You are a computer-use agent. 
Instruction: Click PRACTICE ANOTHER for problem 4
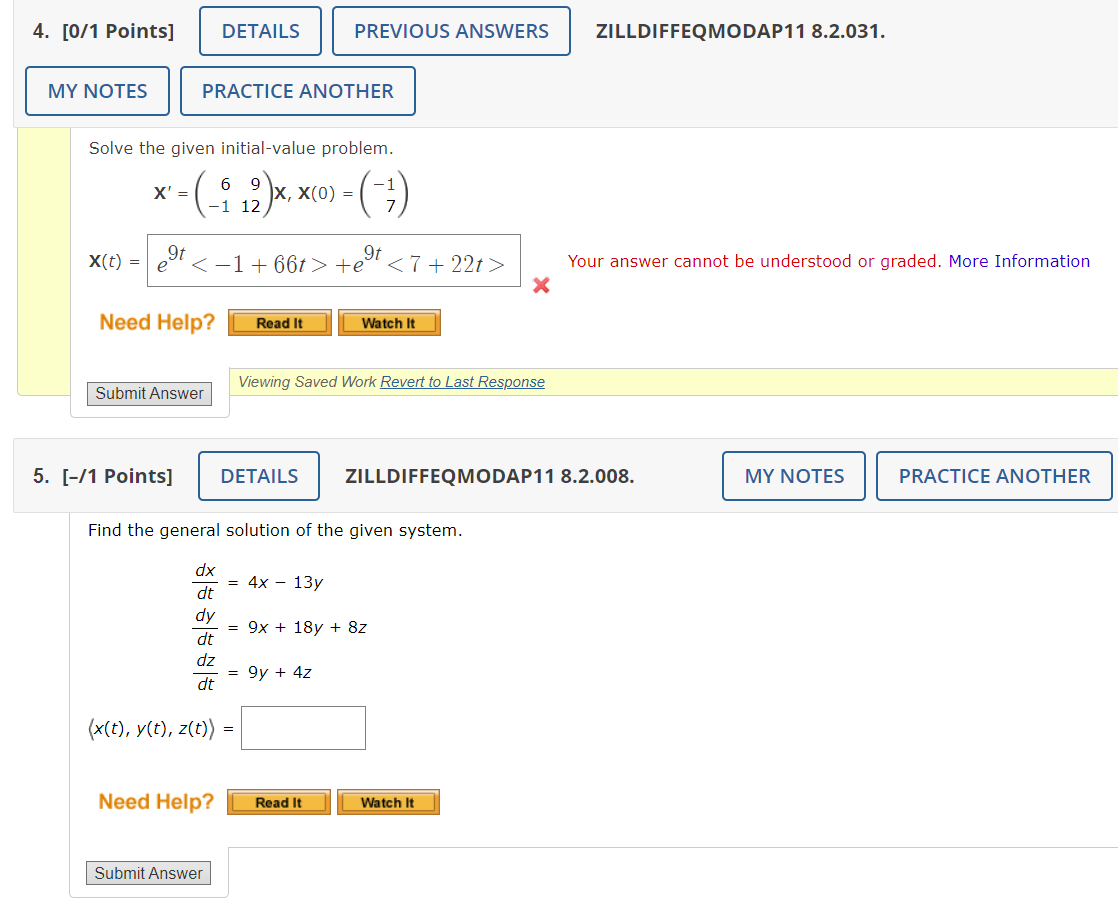click(x=297, y=90)
